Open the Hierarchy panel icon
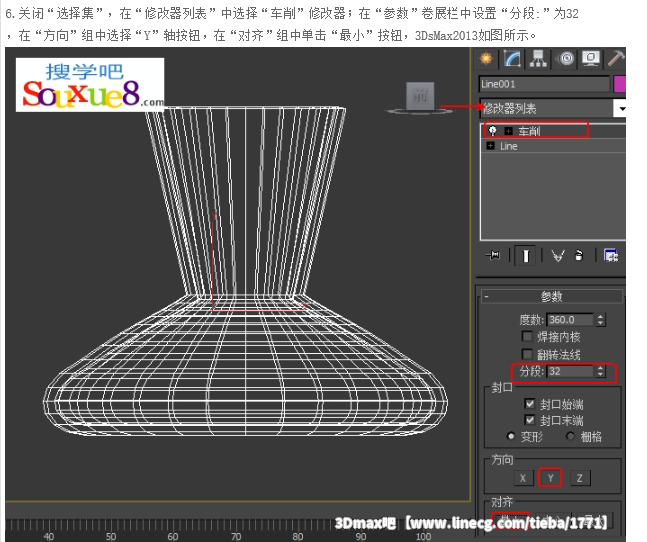 click(538, 59)
